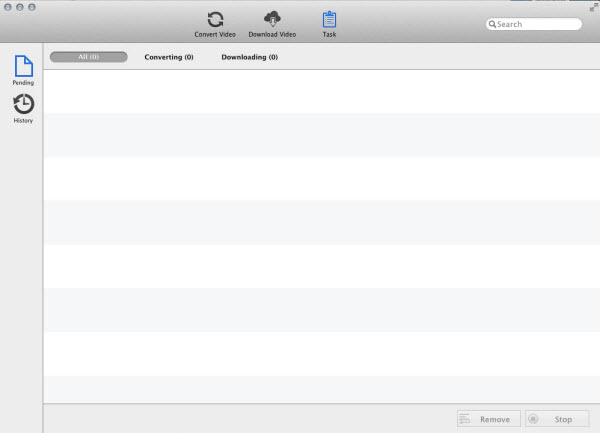Switch to the Converting (0) tab

(169, 57)
